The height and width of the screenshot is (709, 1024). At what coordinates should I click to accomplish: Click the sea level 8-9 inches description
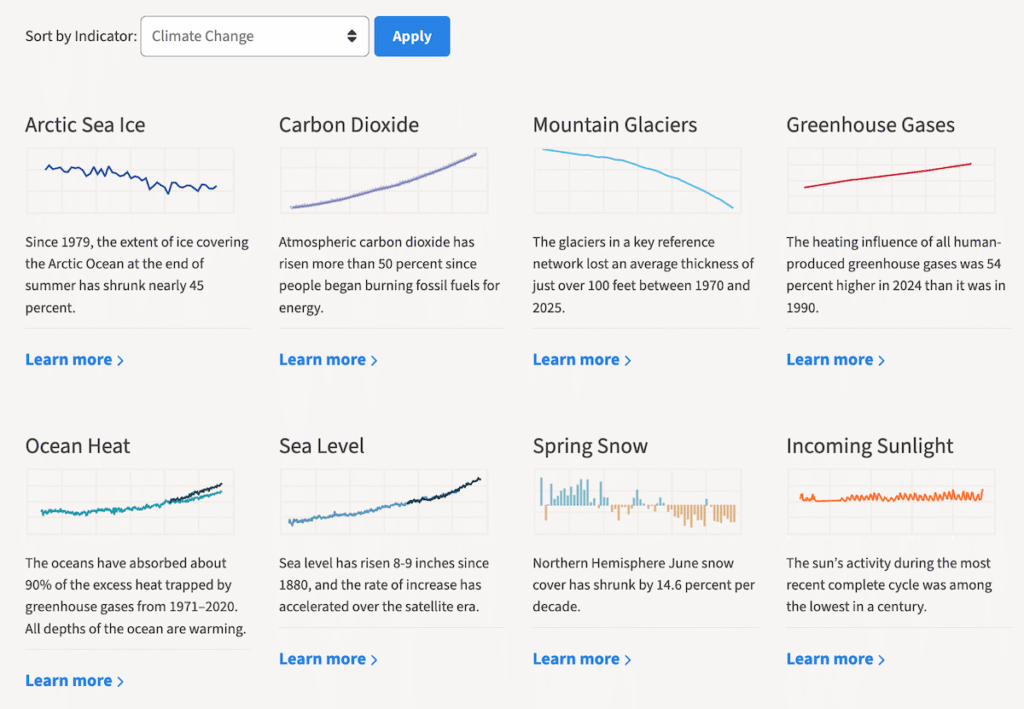click(384, 585)
